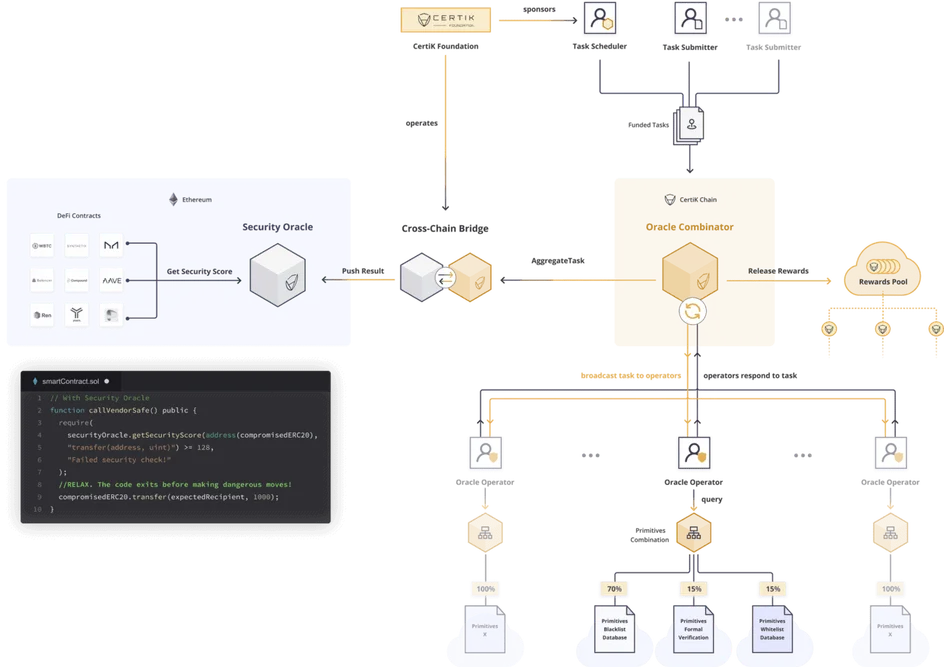Open the Security Oracle cube icon

[278, 277]
